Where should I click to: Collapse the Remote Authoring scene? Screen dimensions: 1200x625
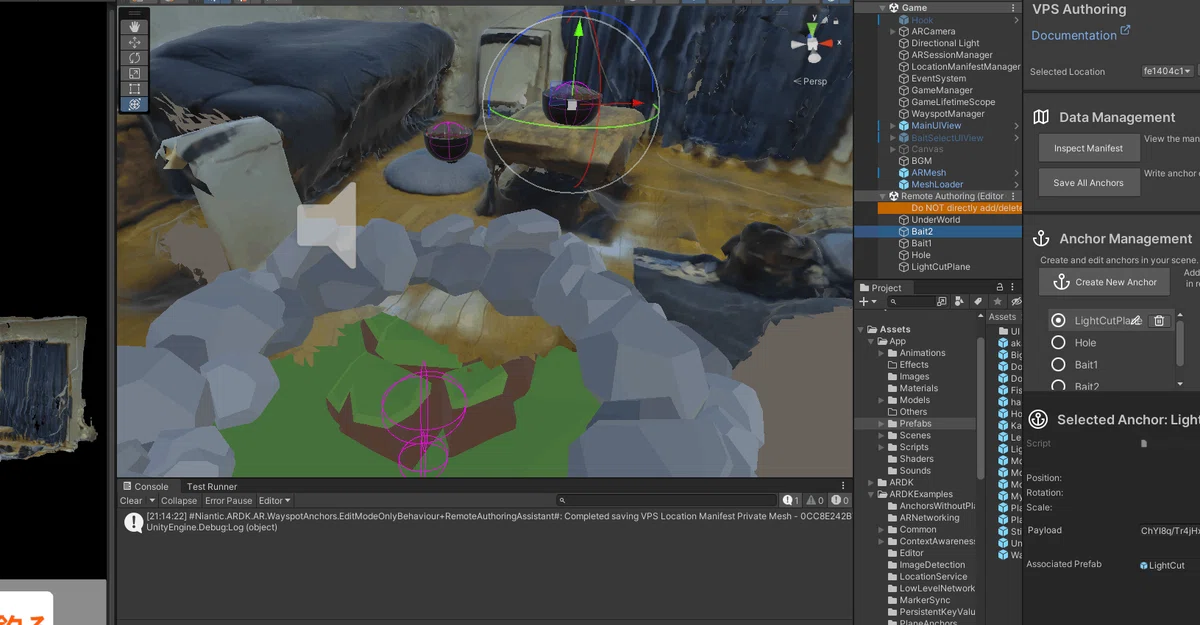[882, 196]
